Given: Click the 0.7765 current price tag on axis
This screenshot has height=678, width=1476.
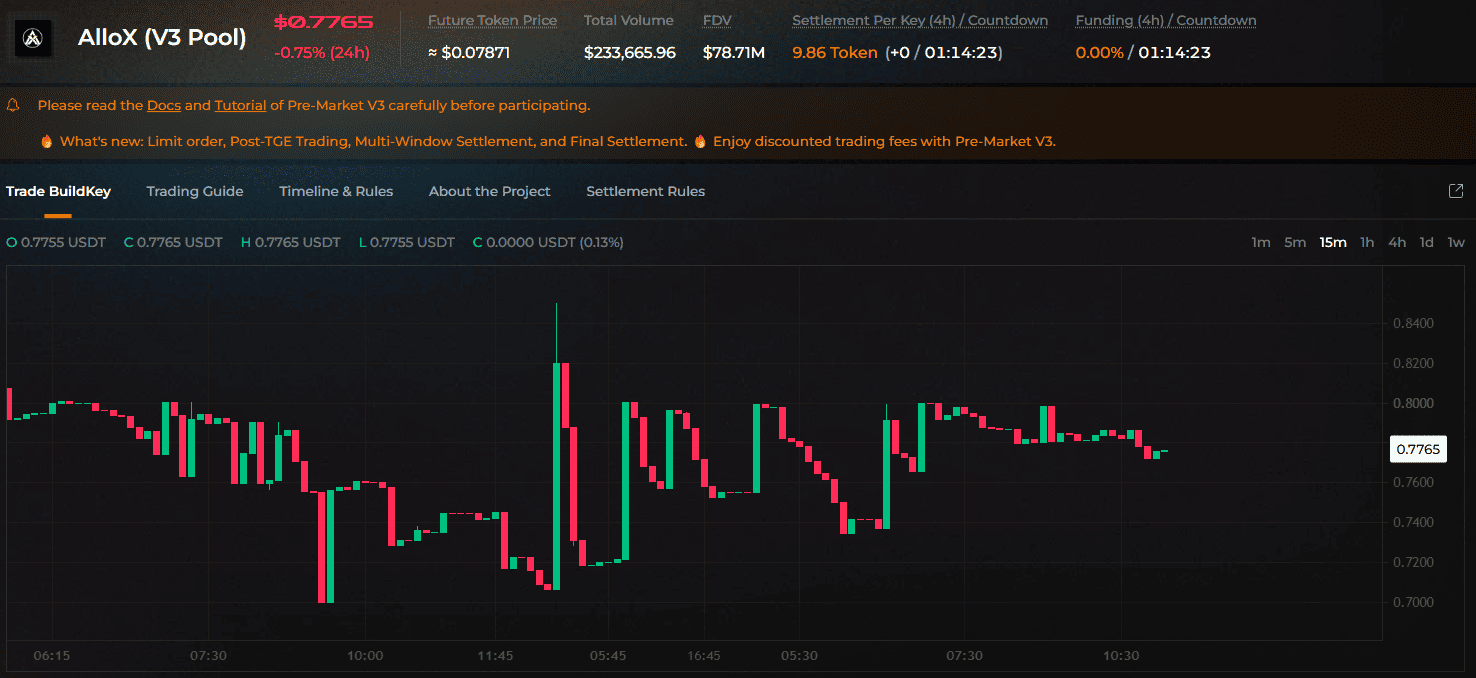Looking at the screenshot, I should click(1418, 449).
